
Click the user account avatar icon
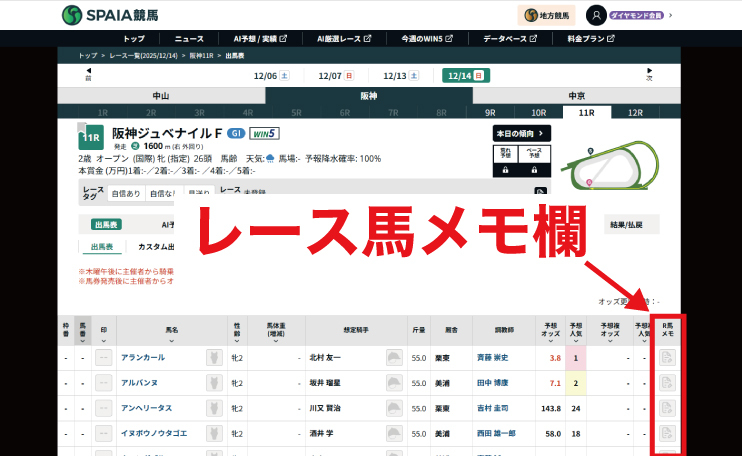[597, 15]
